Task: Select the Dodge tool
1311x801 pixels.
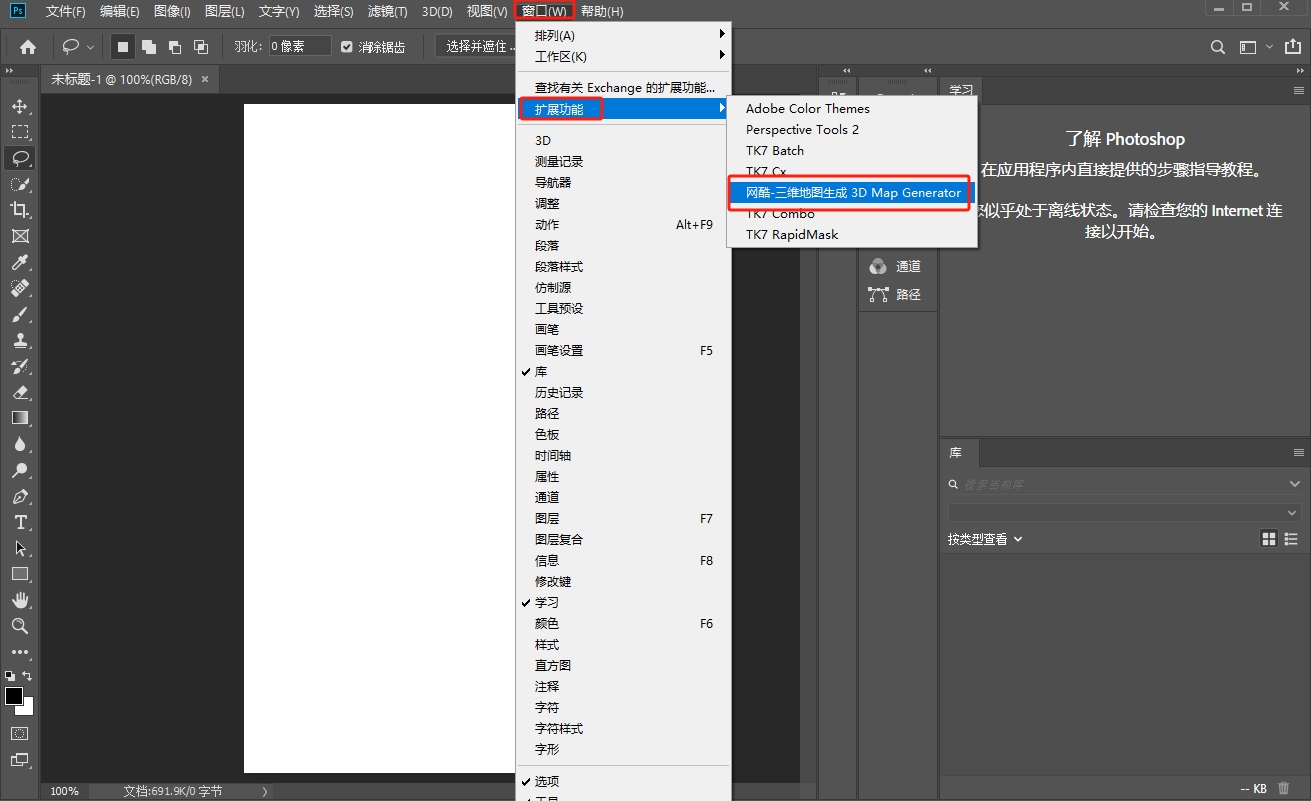Action: pos(20,470)
